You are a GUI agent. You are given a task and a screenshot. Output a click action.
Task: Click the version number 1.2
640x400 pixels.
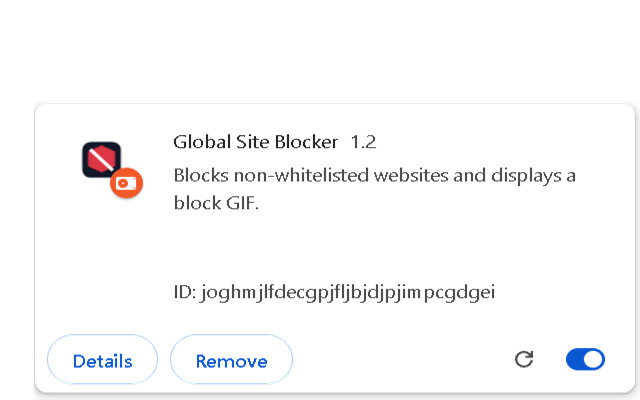click(x=363, y=142)
